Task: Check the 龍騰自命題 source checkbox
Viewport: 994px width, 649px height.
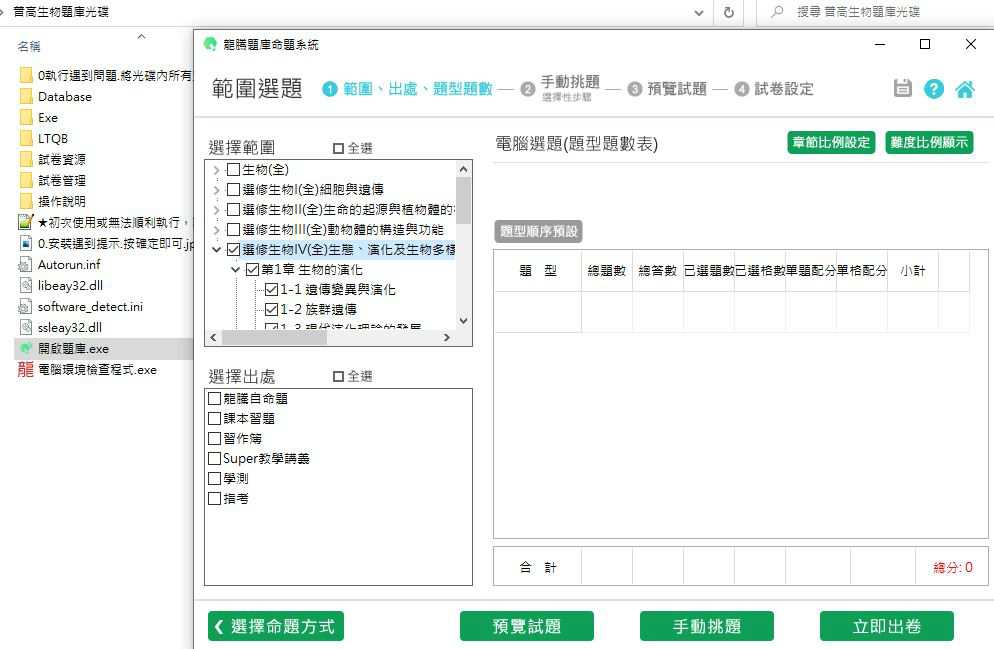Action: coord(214,398)
